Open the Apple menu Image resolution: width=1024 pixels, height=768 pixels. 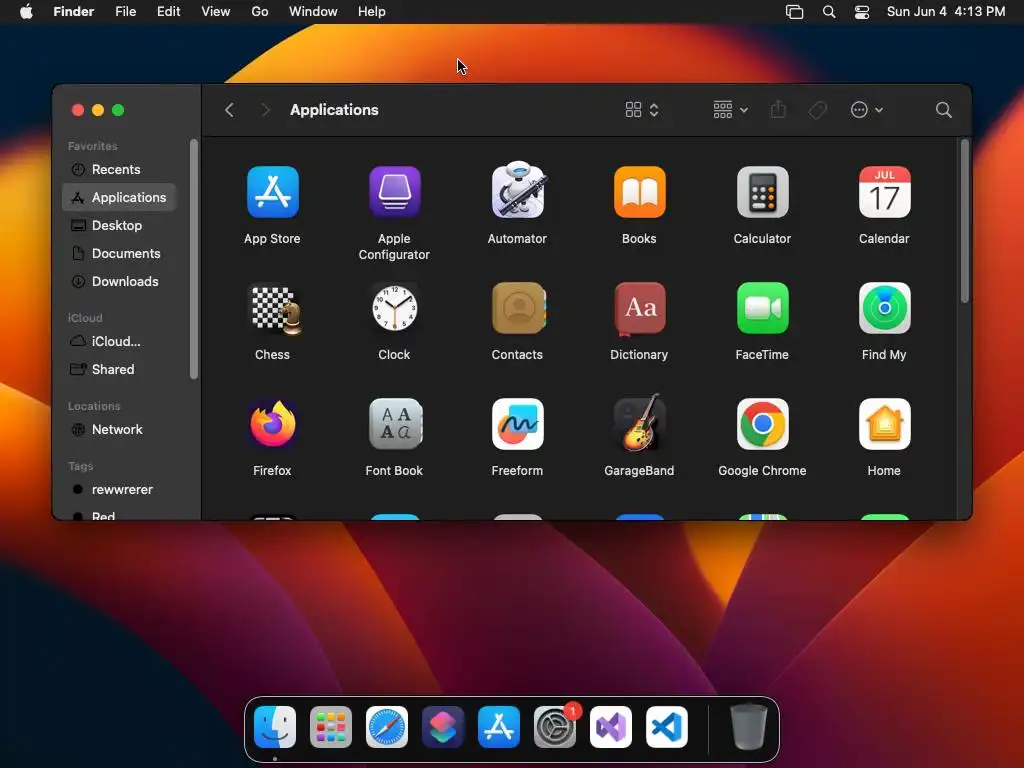tap(26, 12)
